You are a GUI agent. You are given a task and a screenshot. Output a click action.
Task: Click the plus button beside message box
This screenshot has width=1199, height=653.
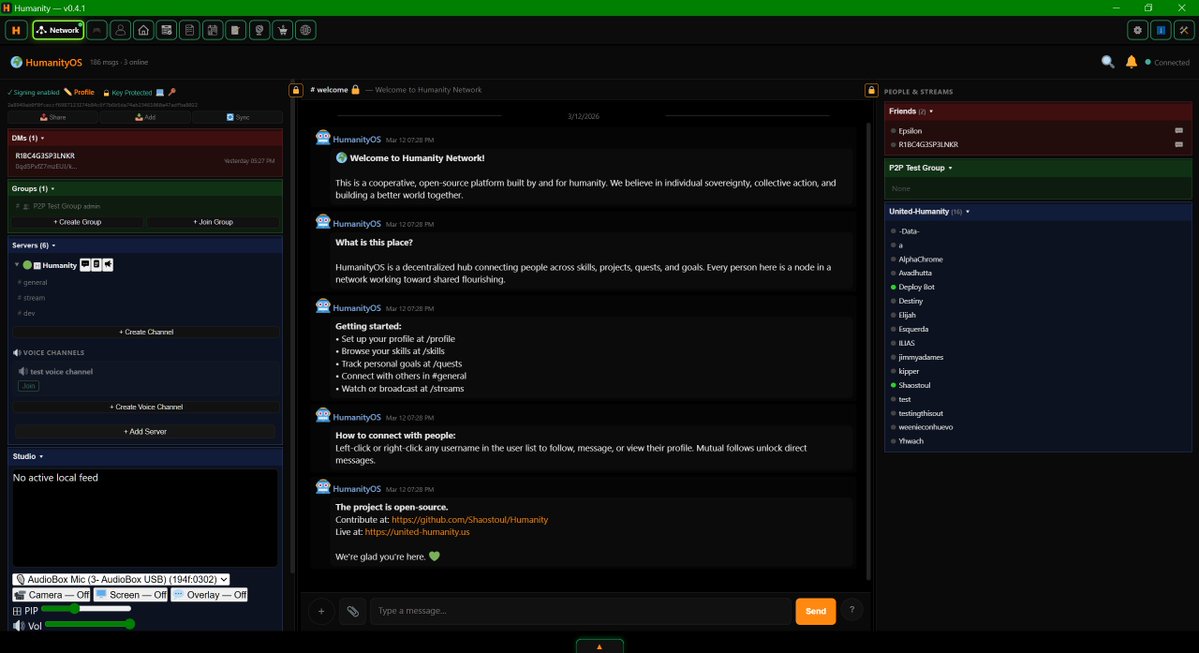tap(321, 611)
